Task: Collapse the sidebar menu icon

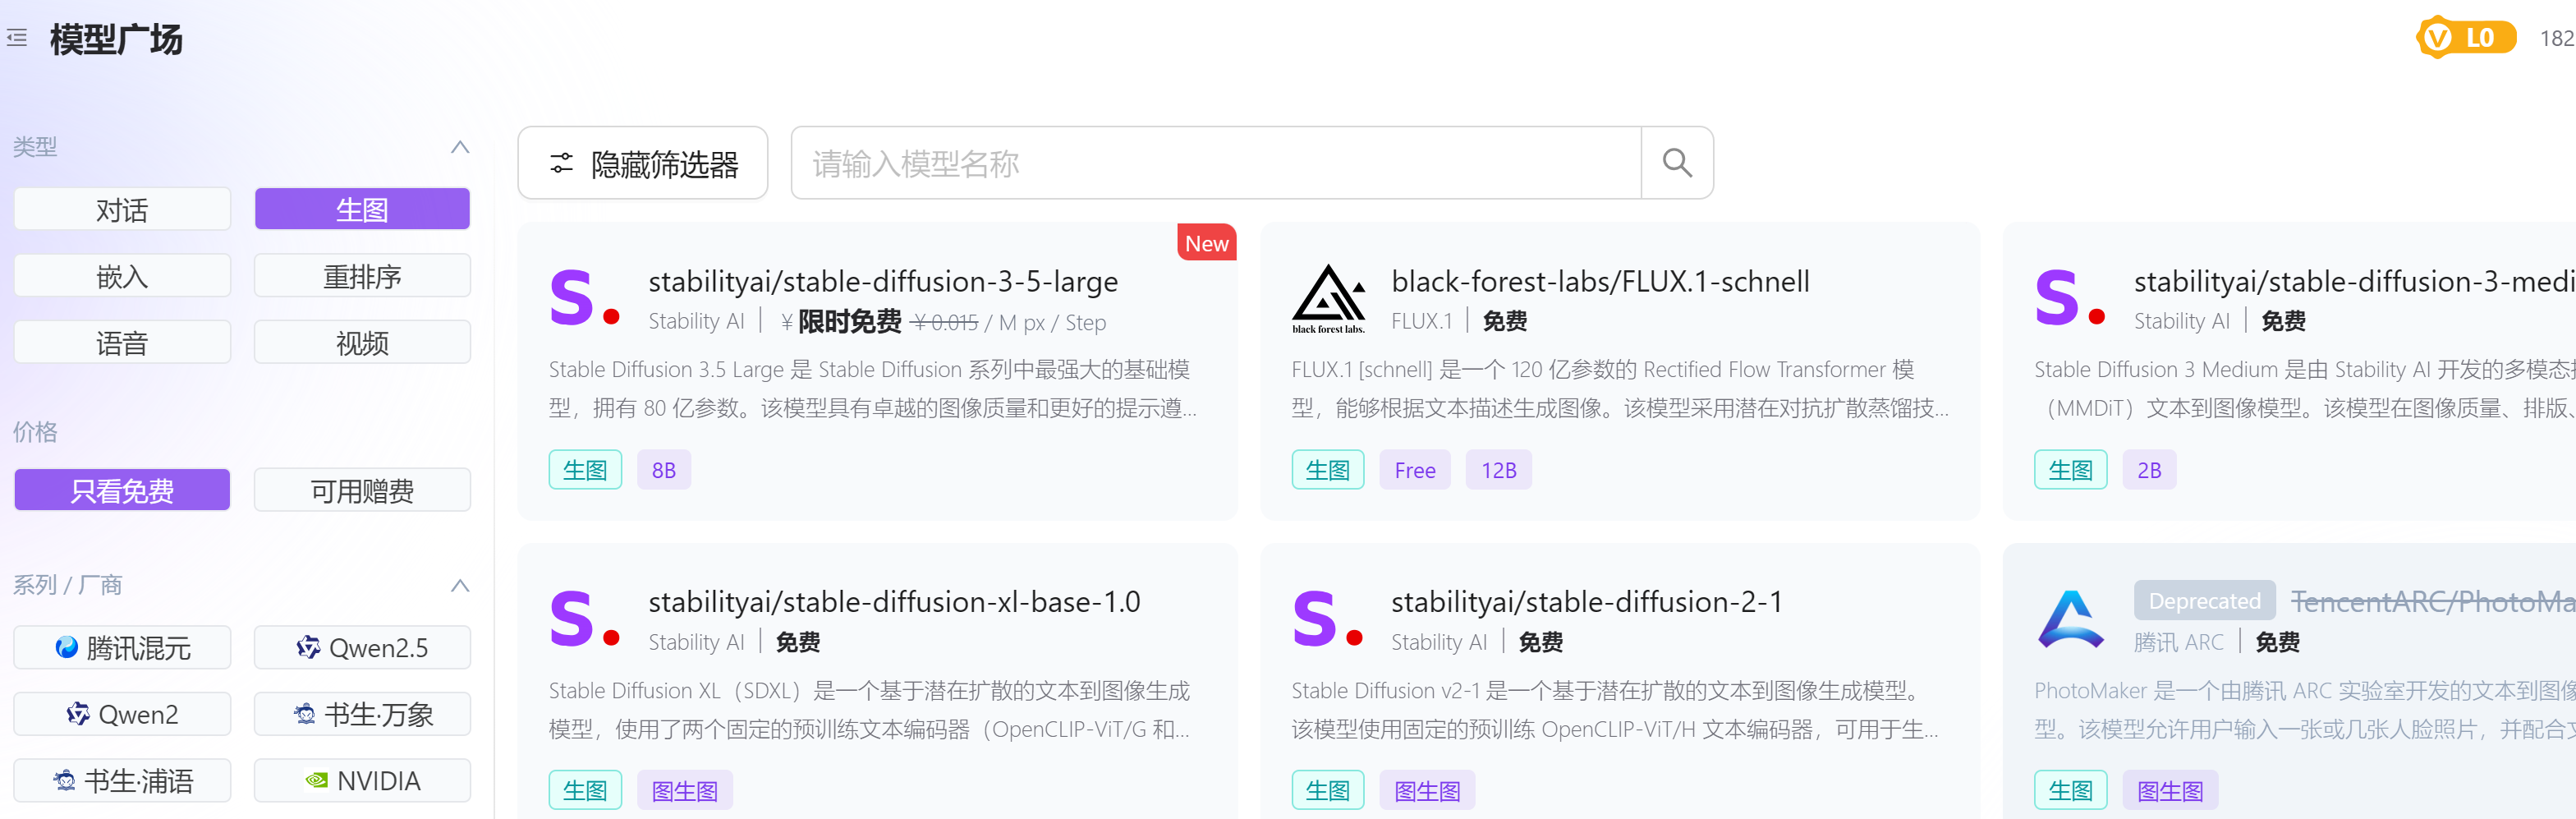Action: coord(17,39)
